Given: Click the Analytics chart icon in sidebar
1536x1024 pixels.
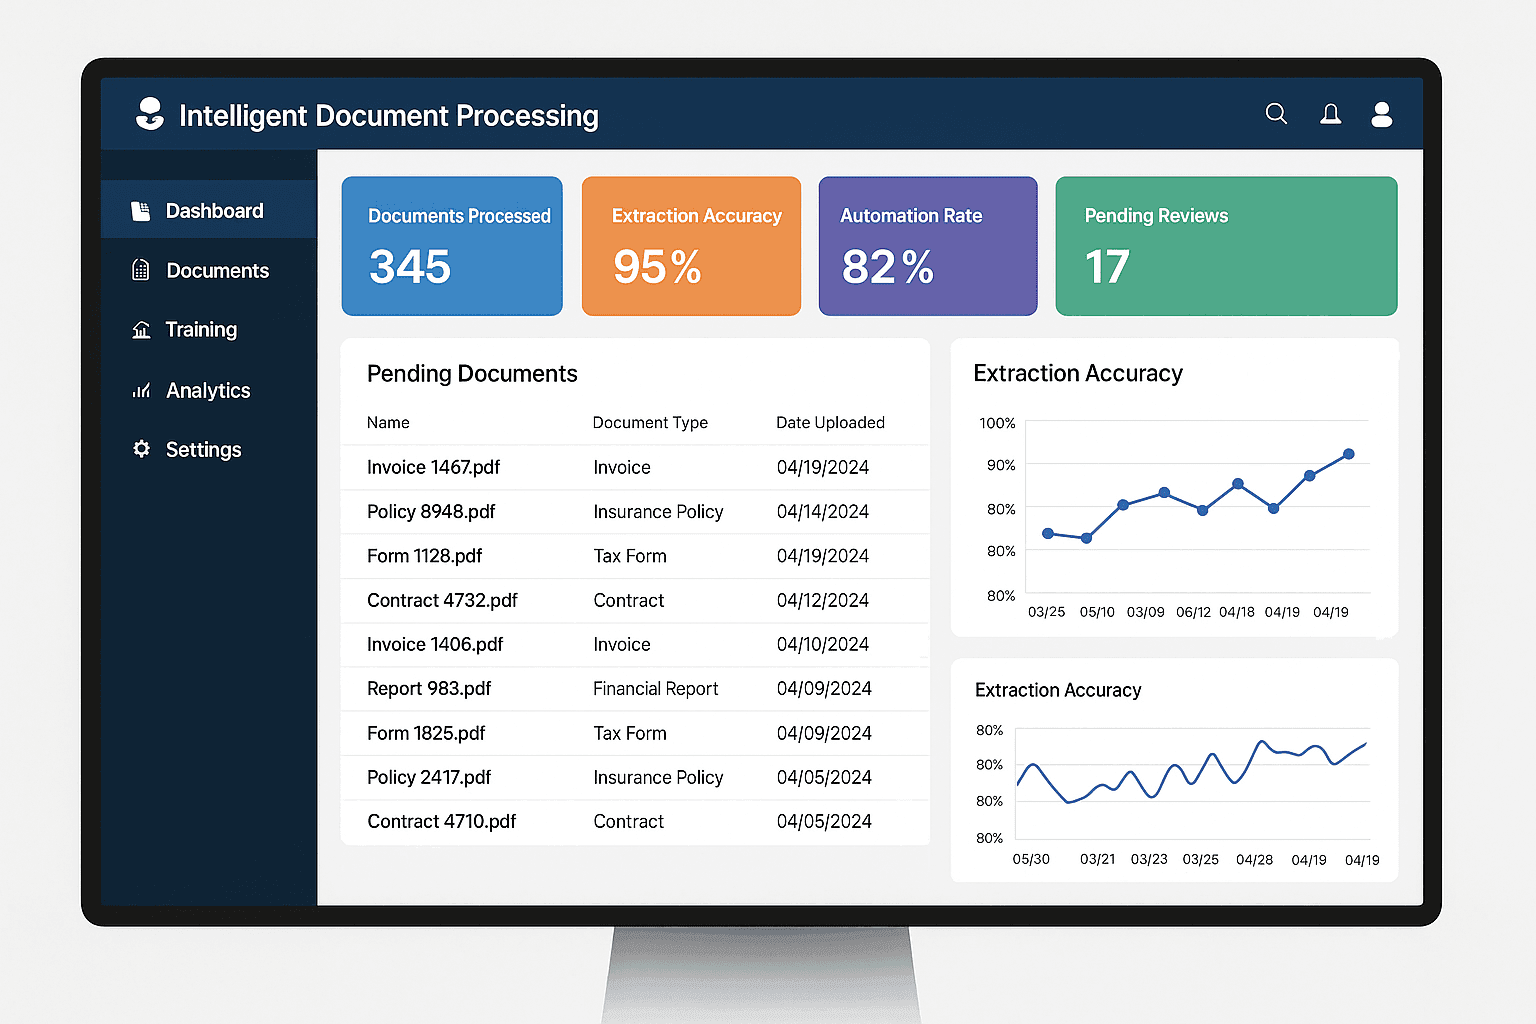Looking at the screenshot, I should pos(140,390).
